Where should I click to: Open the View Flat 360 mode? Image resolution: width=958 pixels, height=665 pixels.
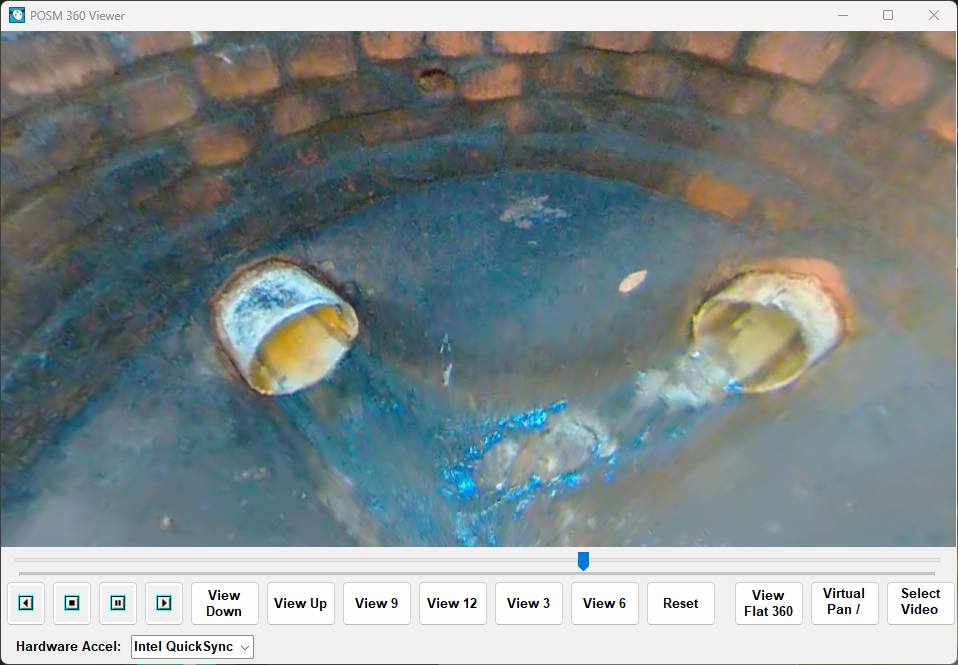coord(769,603)
